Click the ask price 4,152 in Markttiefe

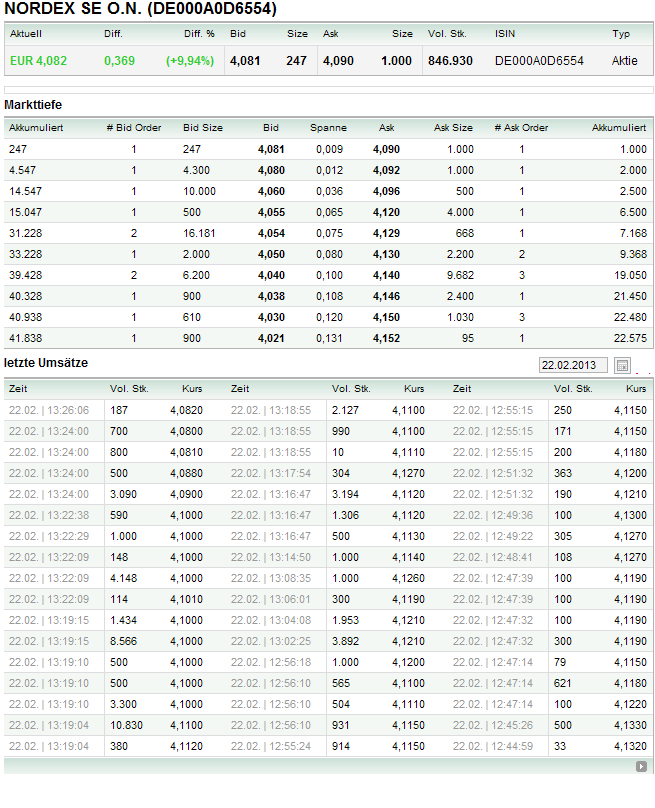pos(386,338)
